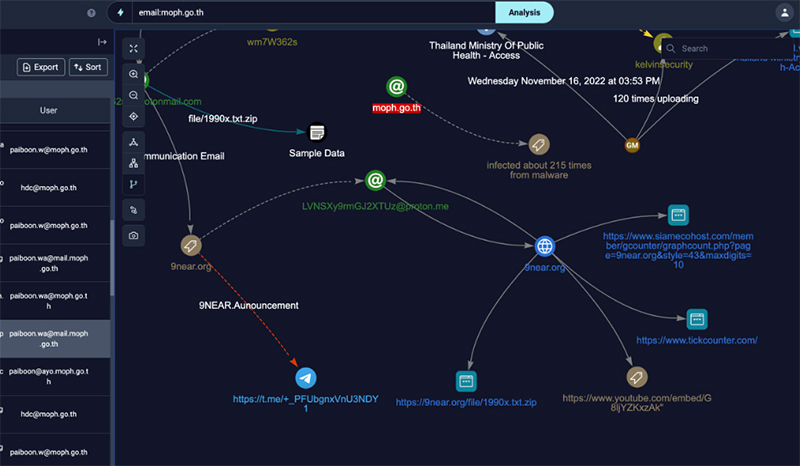Zoom in on the graph
Viewport: 800px width, 466px height.
pyautogui.click(x=134, y=74)
